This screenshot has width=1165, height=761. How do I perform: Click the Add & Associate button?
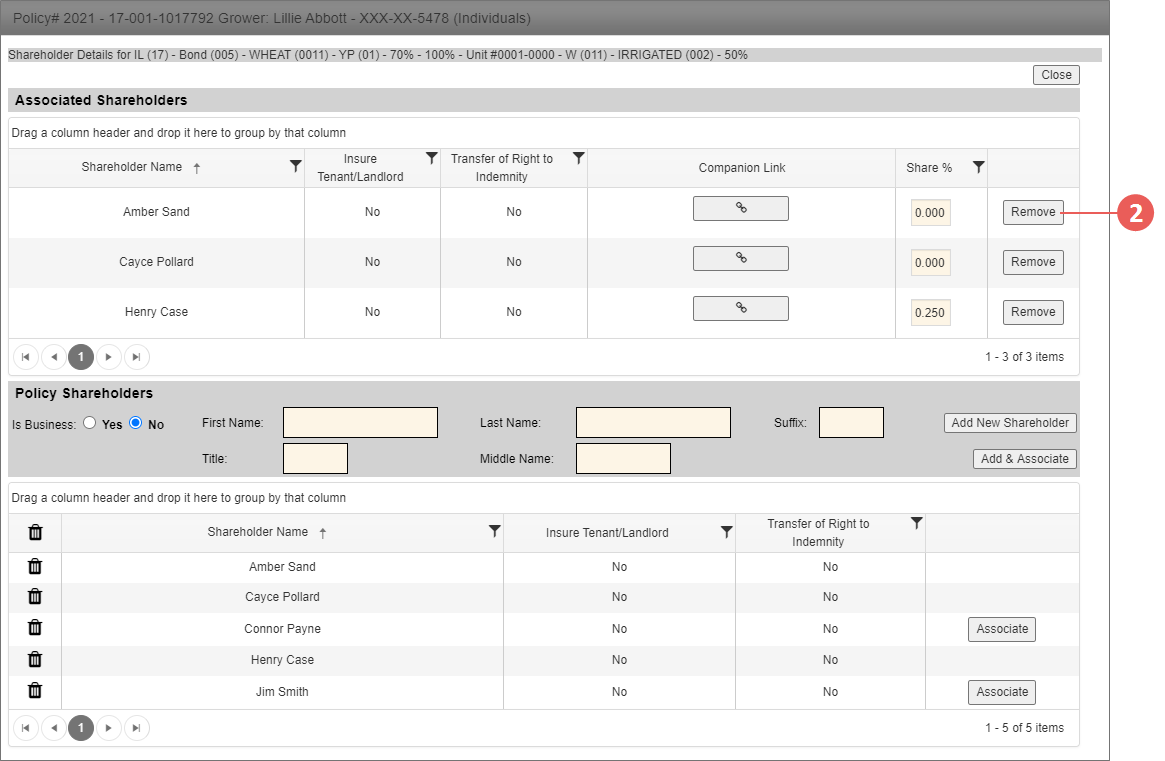point(1025,459)
